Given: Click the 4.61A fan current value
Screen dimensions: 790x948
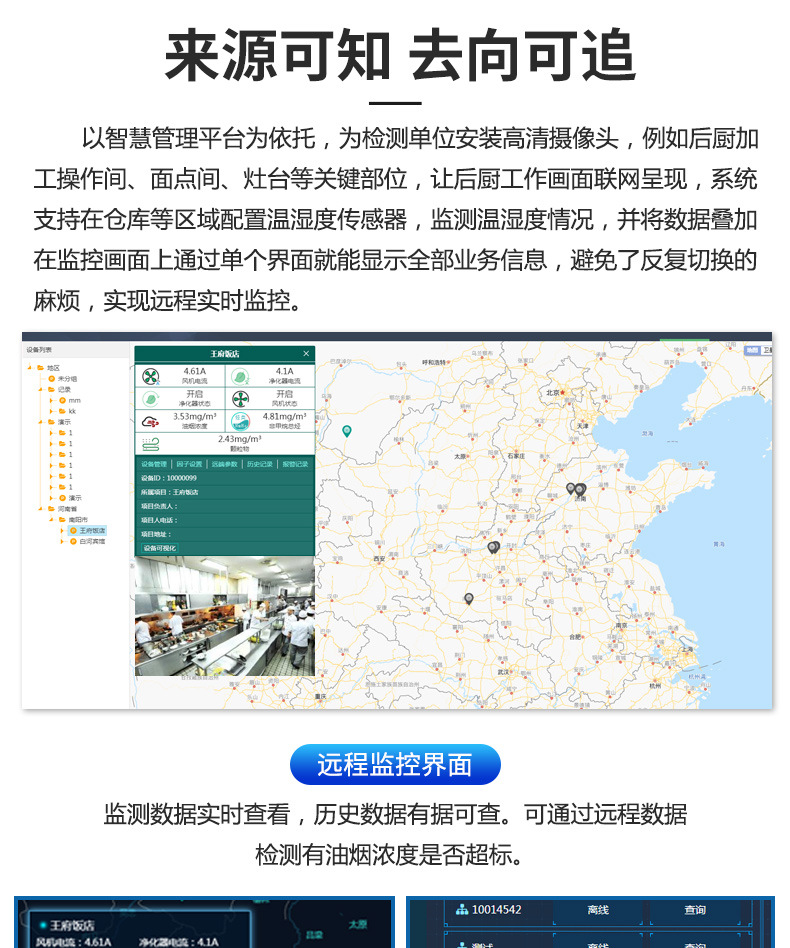Looking at the screenshot, I should 195,371.
